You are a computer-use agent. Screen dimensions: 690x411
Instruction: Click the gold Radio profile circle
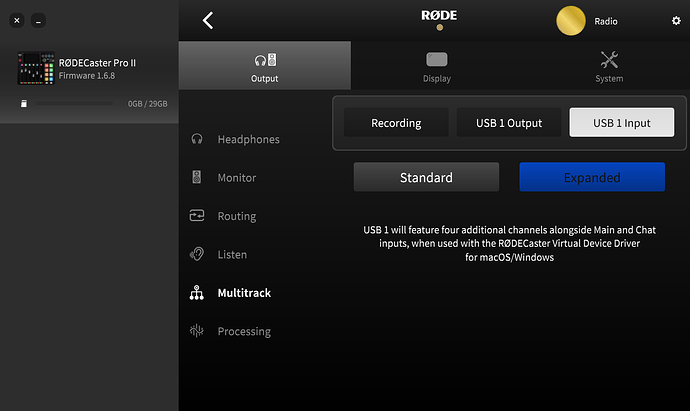point(572,21)
